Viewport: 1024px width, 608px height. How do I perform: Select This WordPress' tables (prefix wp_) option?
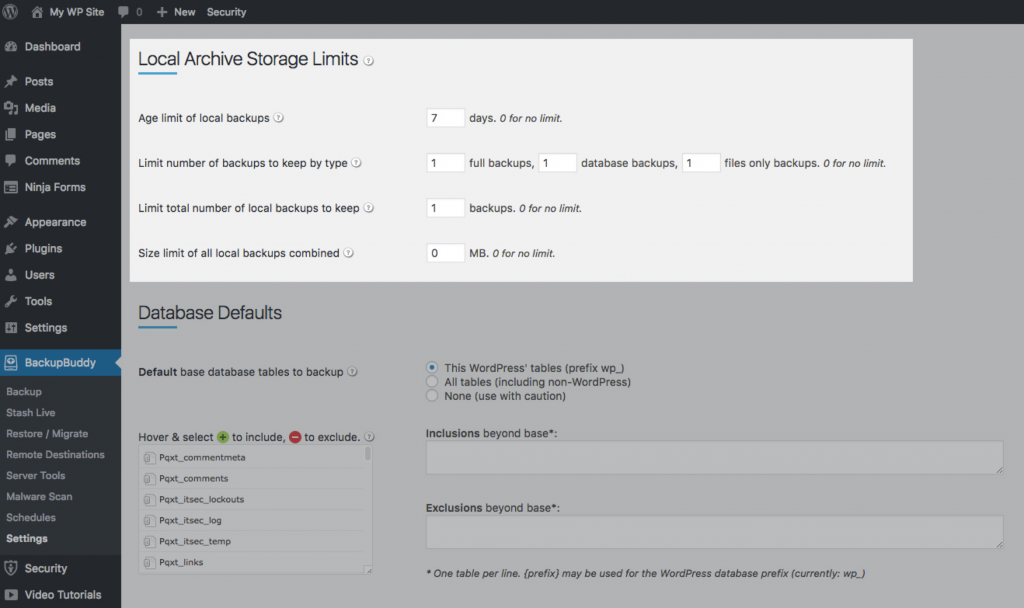pyautogui.click(x=432, y=368)
